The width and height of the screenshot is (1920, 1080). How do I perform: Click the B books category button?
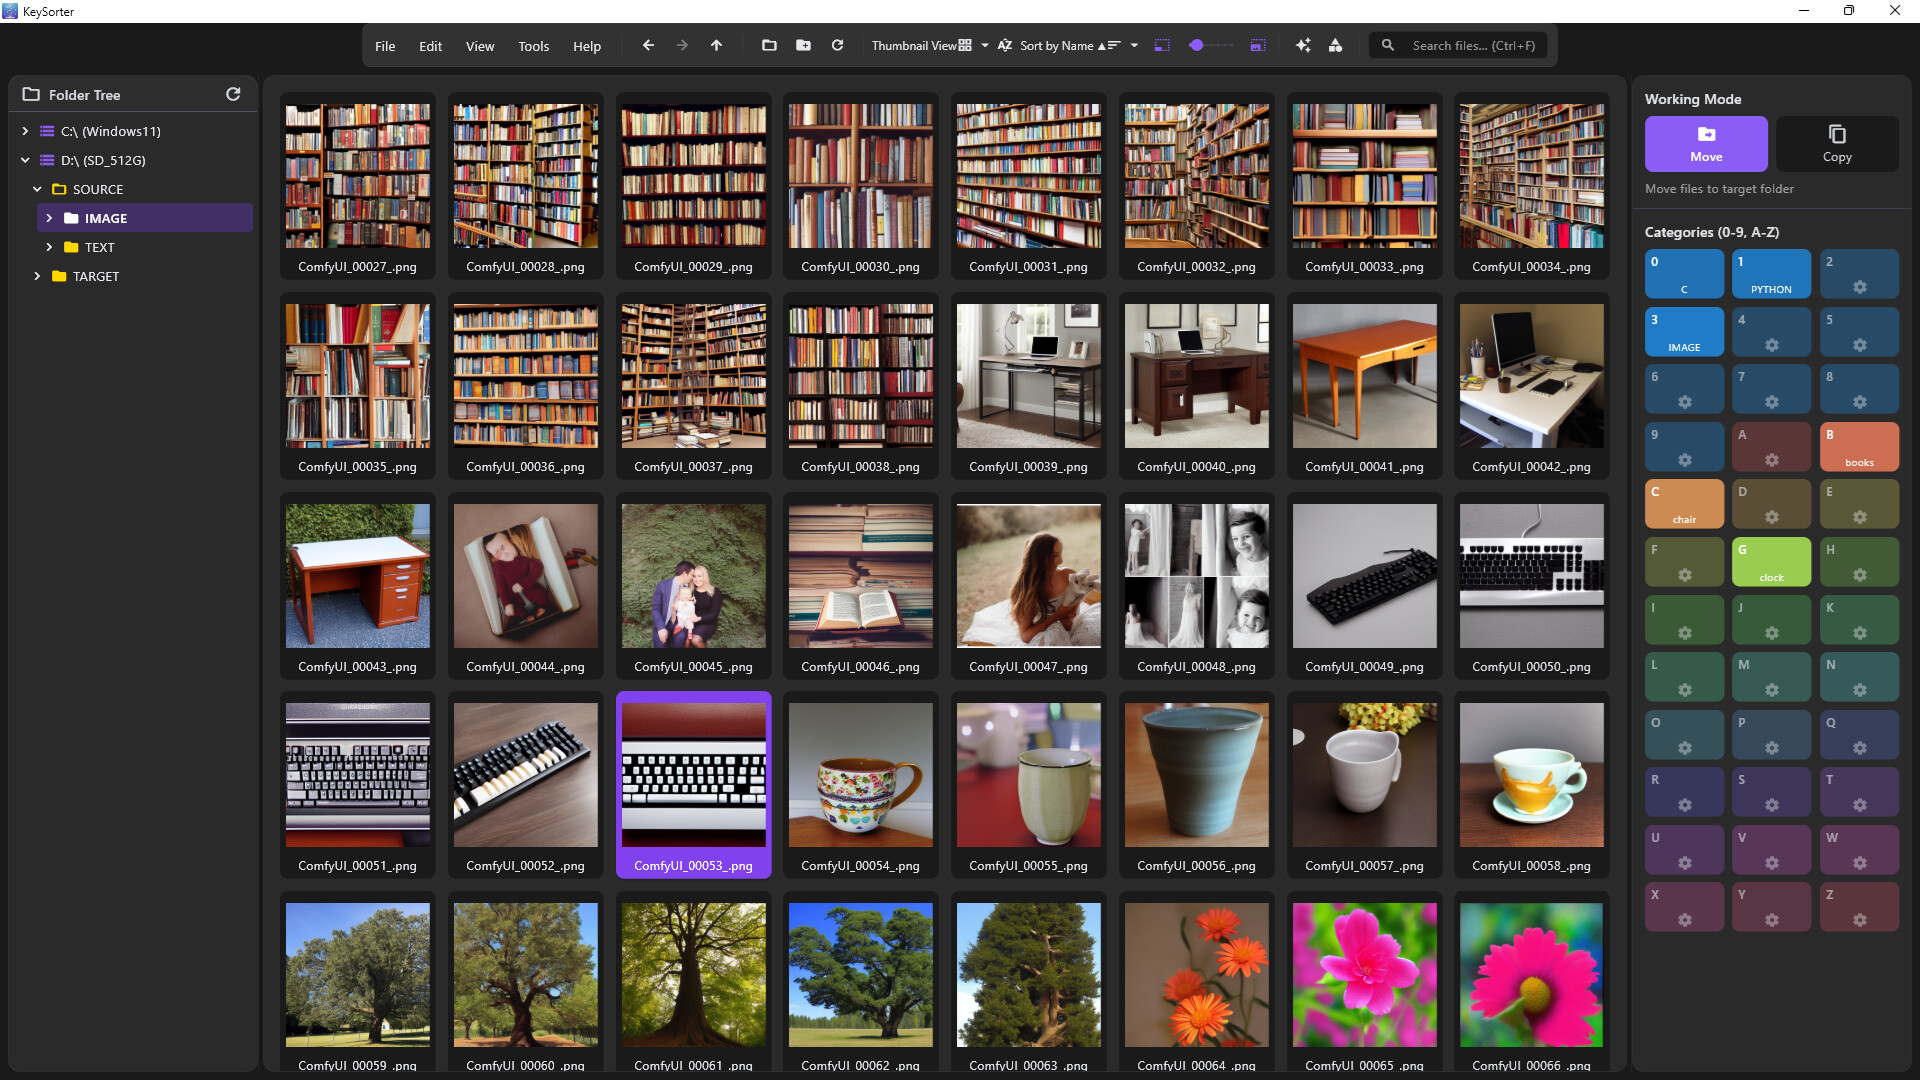pyautogui.click(x=1858, y=447)
